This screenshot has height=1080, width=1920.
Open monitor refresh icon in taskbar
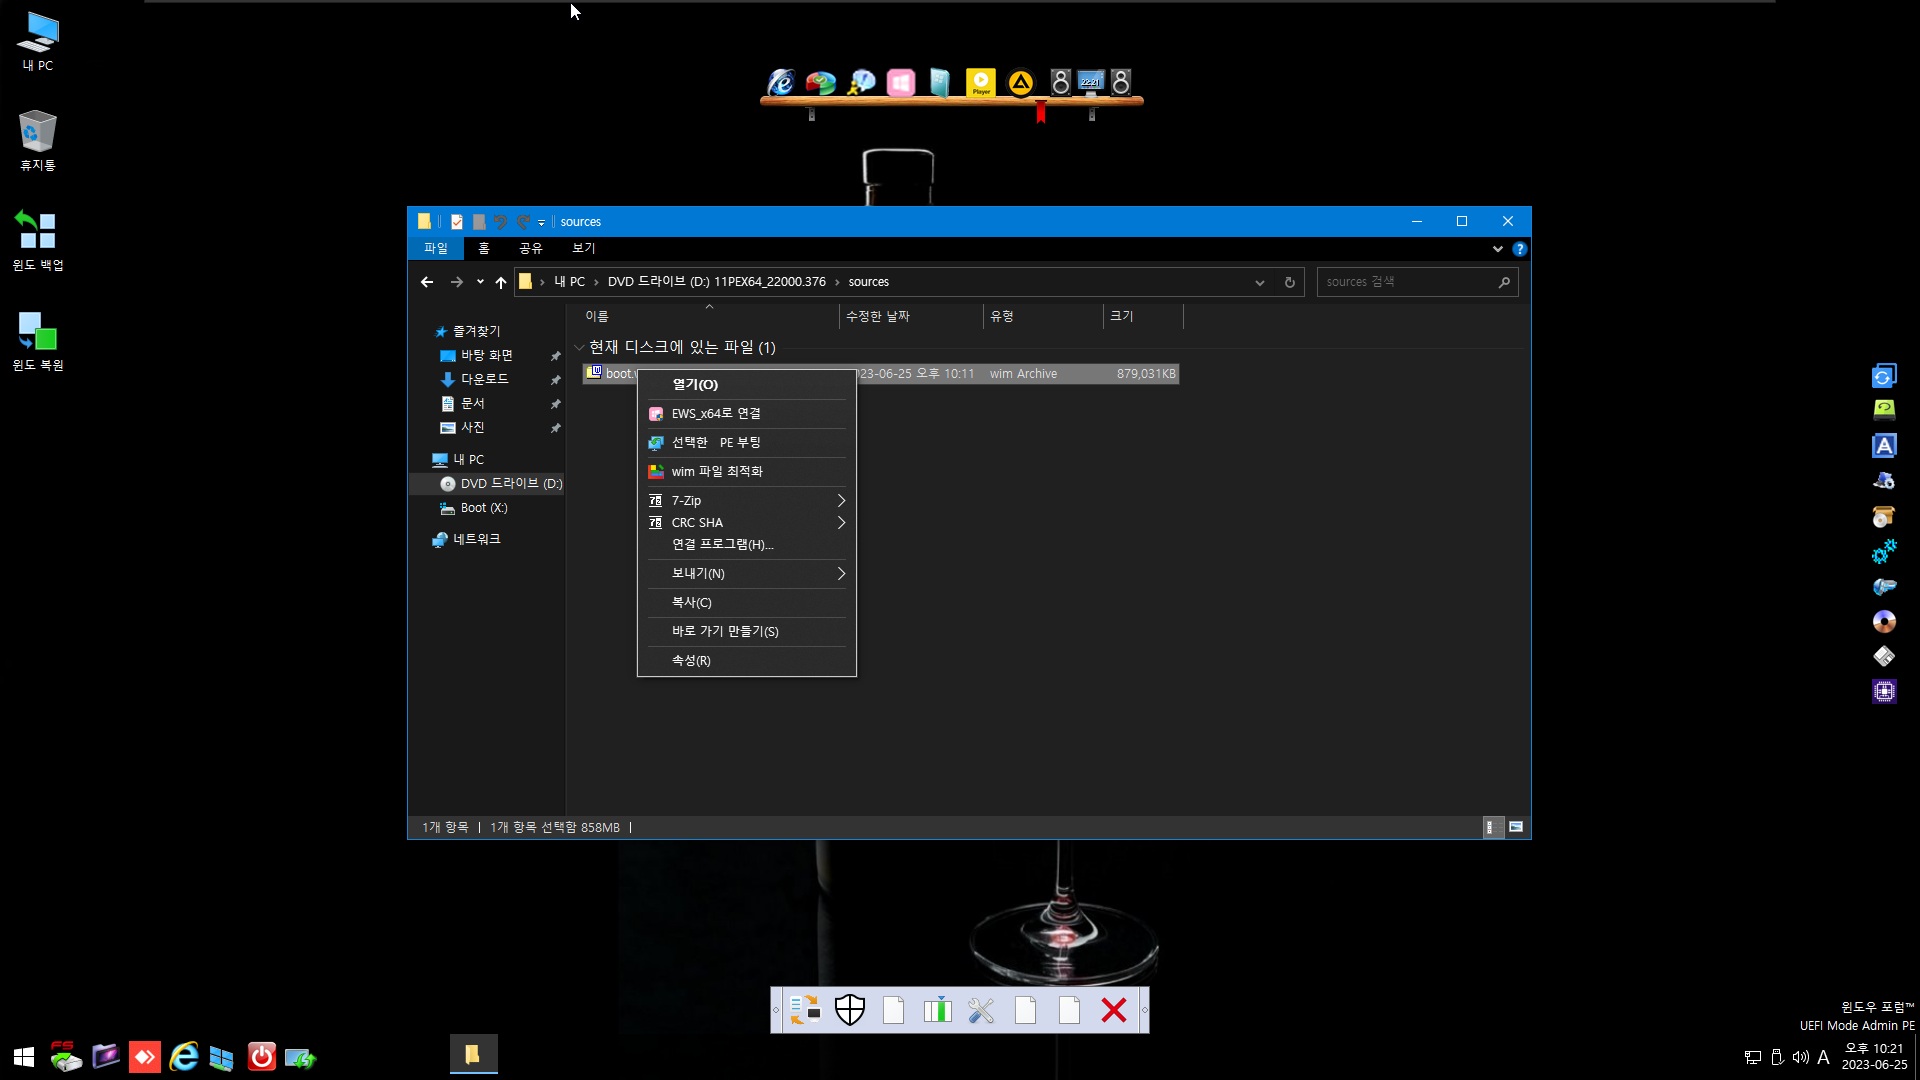point(300,1057)
